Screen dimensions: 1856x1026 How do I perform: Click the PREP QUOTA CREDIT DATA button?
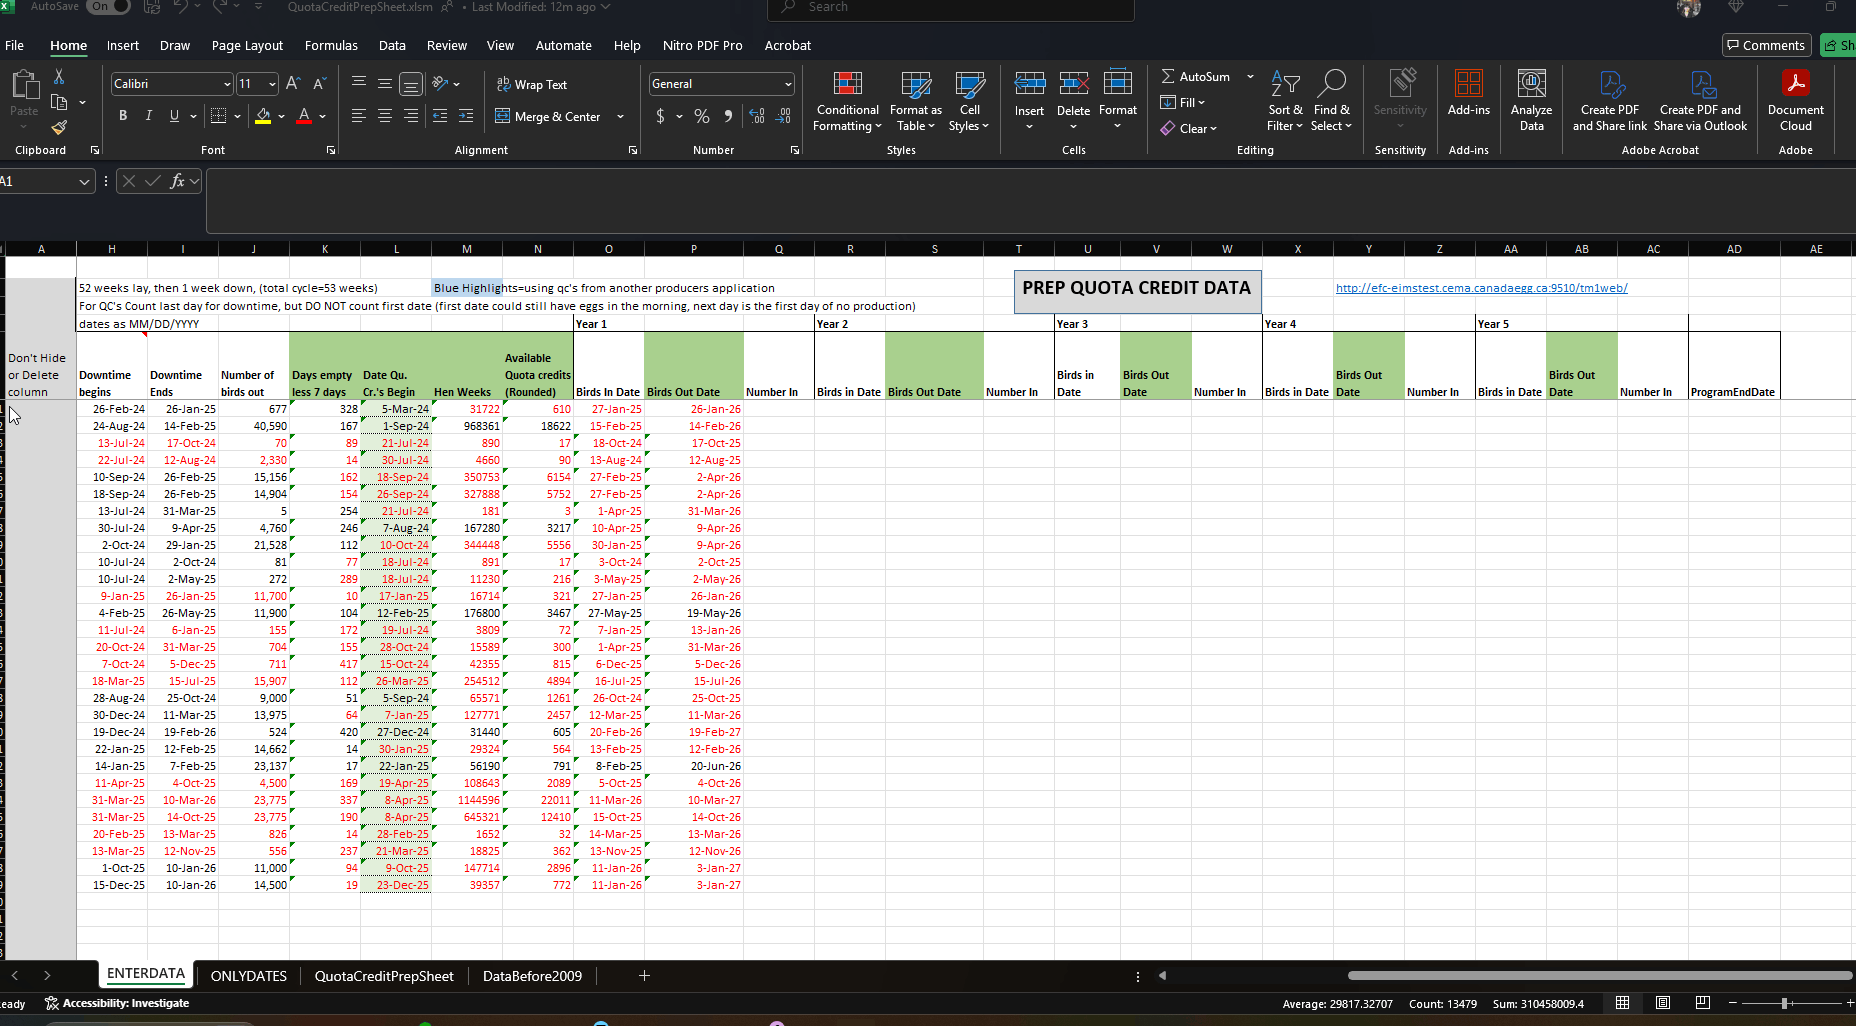1137,291
